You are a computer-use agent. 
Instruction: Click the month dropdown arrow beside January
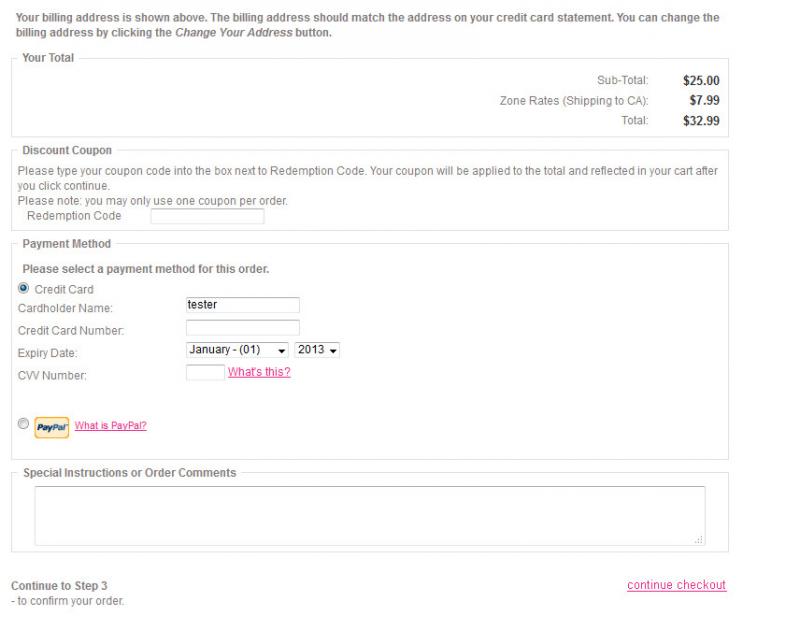pyautogui.click(x=281, y=351)
